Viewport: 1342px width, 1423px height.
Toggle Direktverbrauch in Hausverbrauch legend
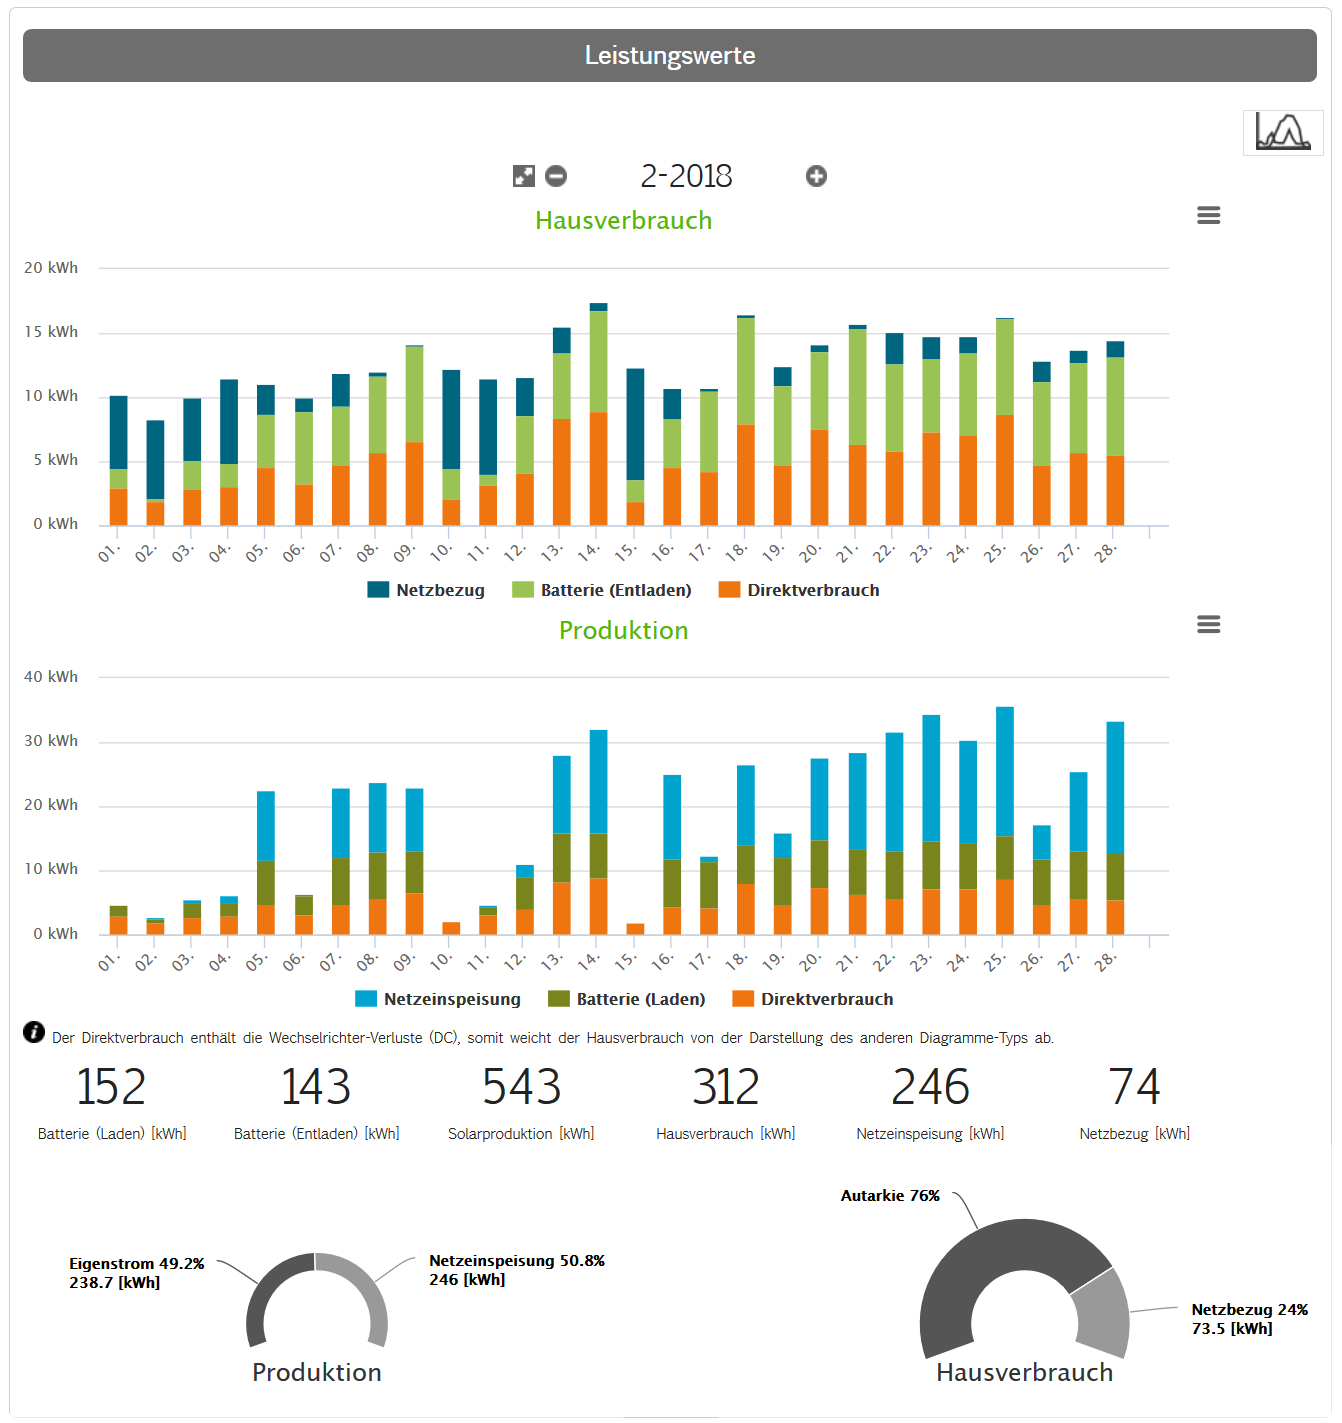click(x=800, y=590)
